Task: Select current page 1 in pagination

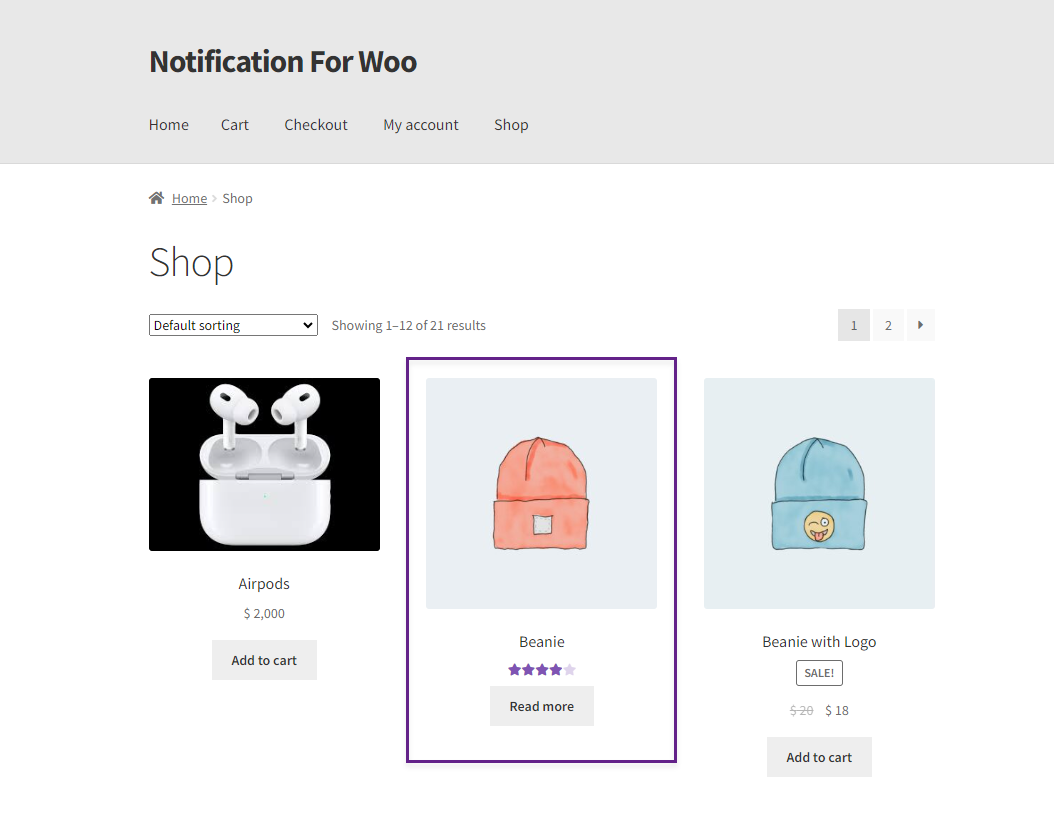Action: point(854,325)
